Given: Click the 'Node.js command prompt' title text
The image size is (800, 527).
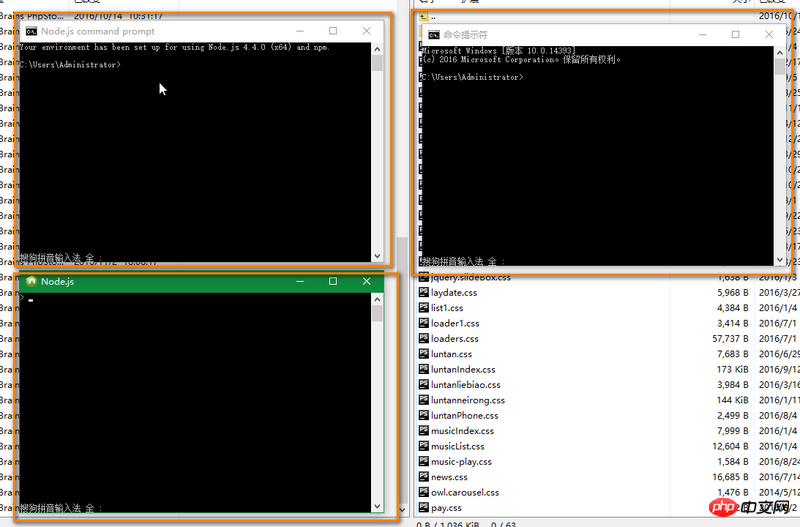Looking at the screenshot, I should pyautogui.click(x=98, y=31).
